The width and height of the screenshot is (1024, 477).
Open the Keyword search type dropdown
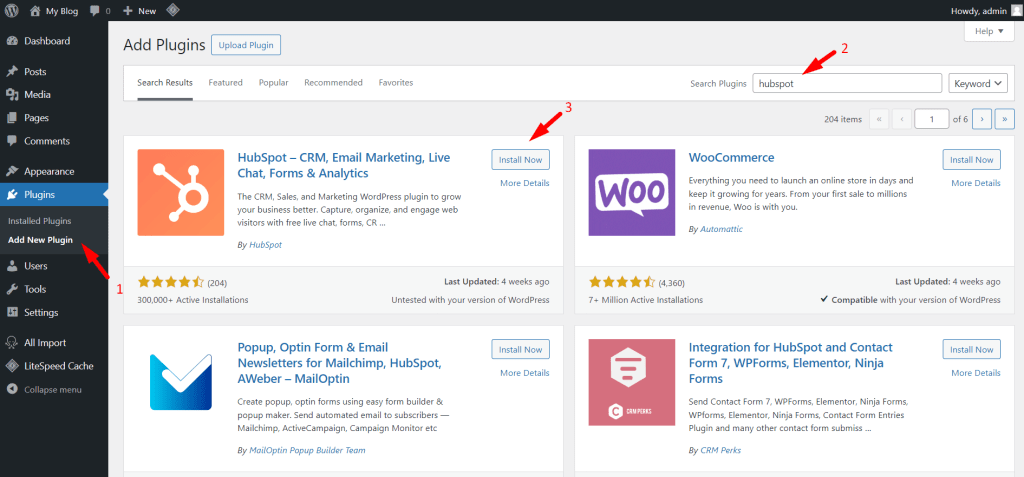pos(978,84)
